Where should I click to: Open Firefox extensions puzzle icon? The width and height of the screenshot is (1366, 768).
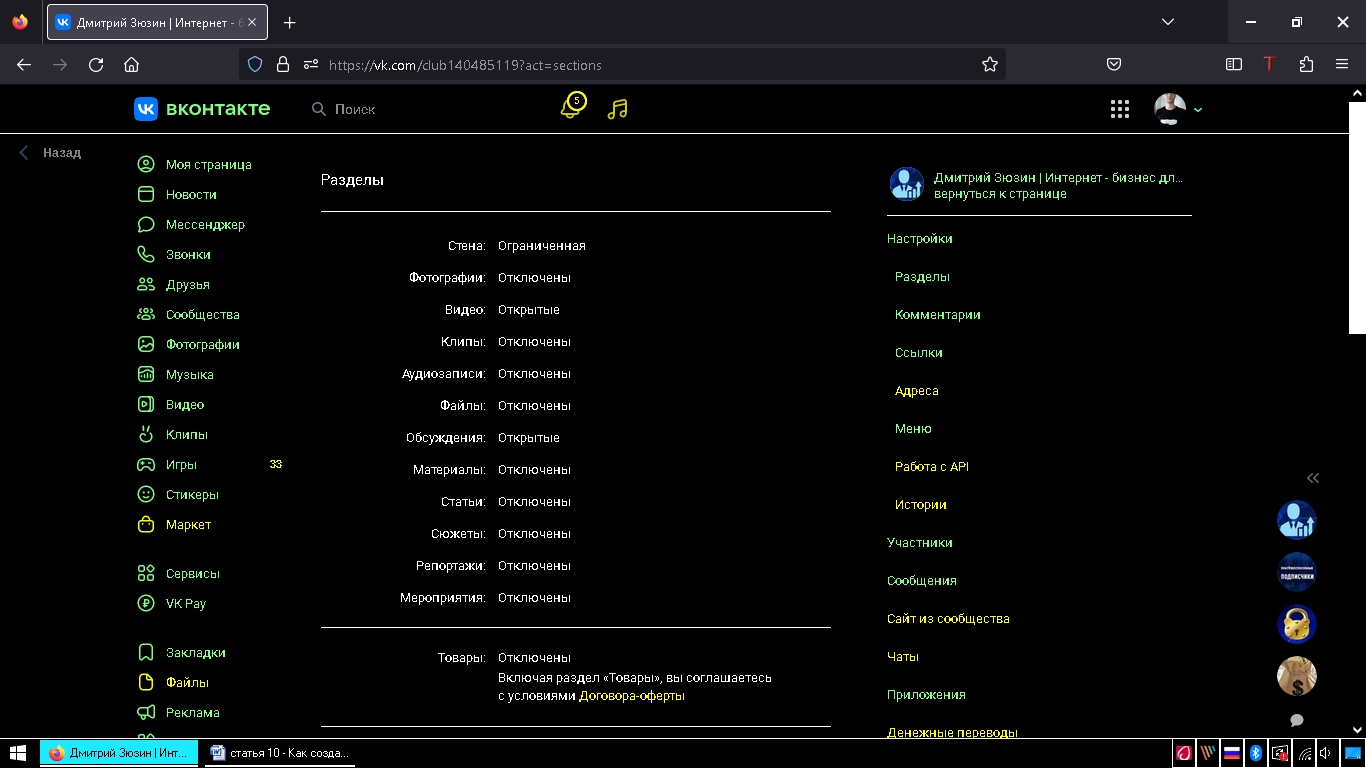pyautogui.click(x=1306, y=64)
